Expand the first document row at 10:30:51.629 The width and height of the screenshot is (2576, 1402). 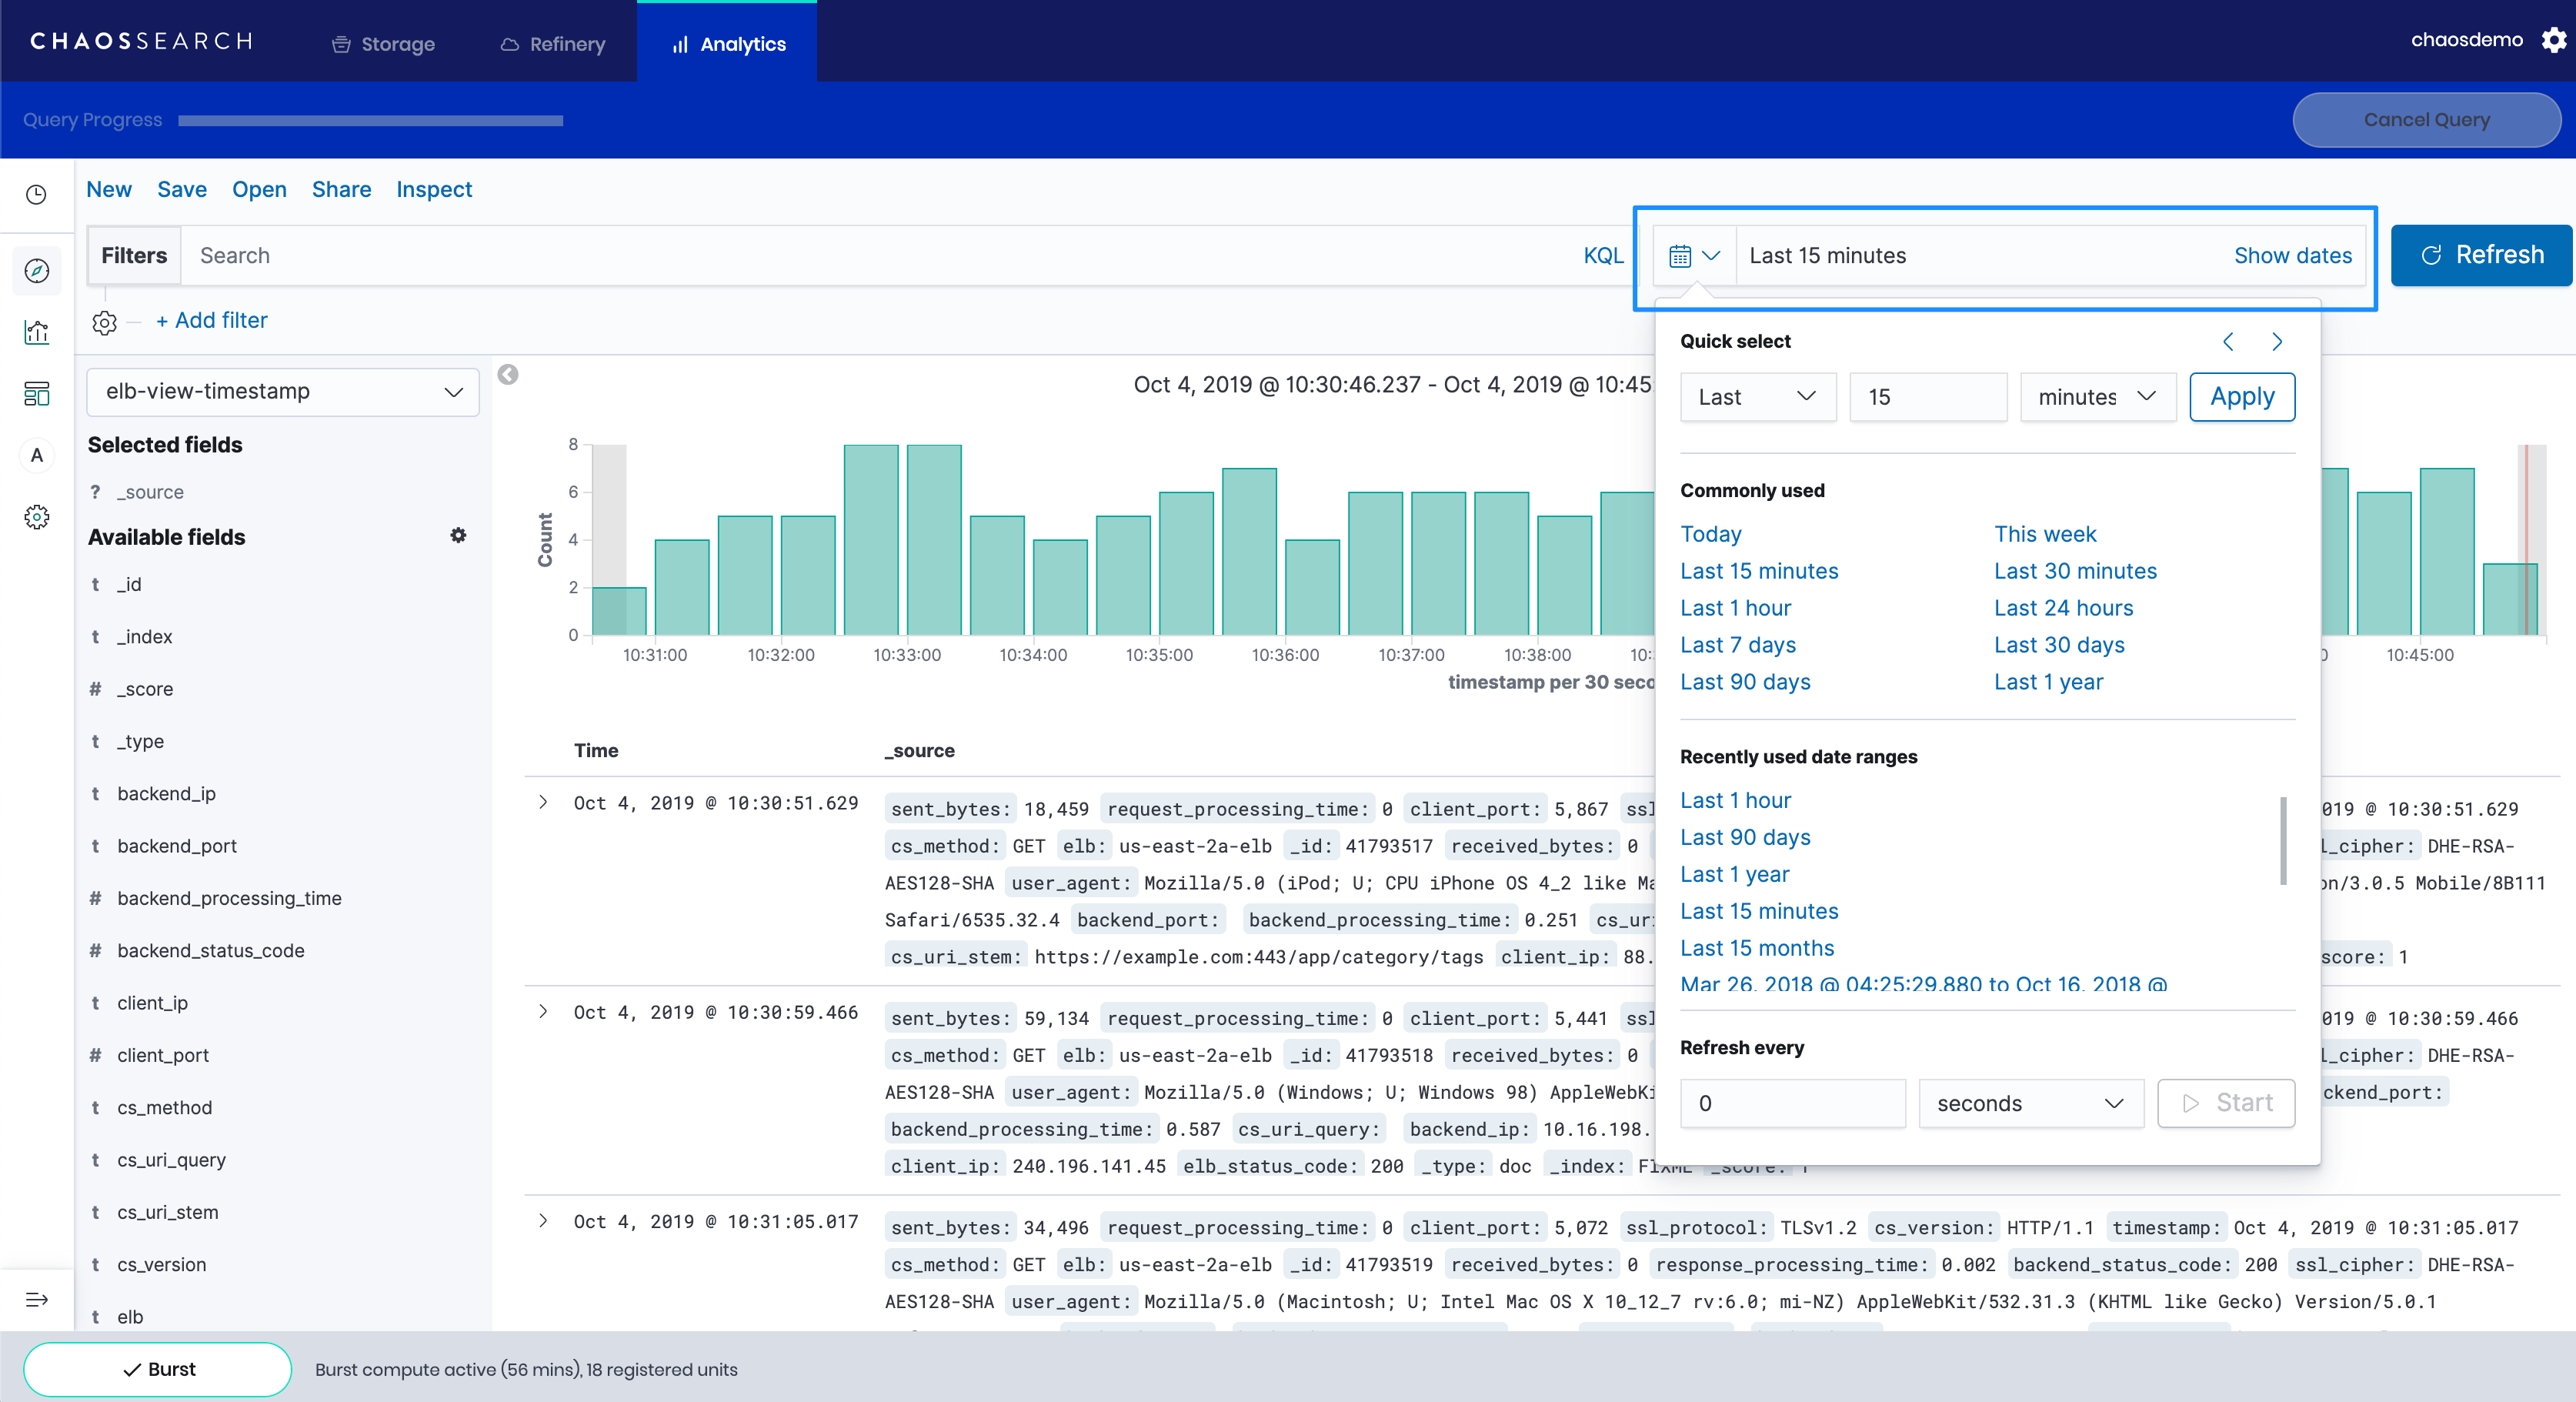(x=543, y=802)
